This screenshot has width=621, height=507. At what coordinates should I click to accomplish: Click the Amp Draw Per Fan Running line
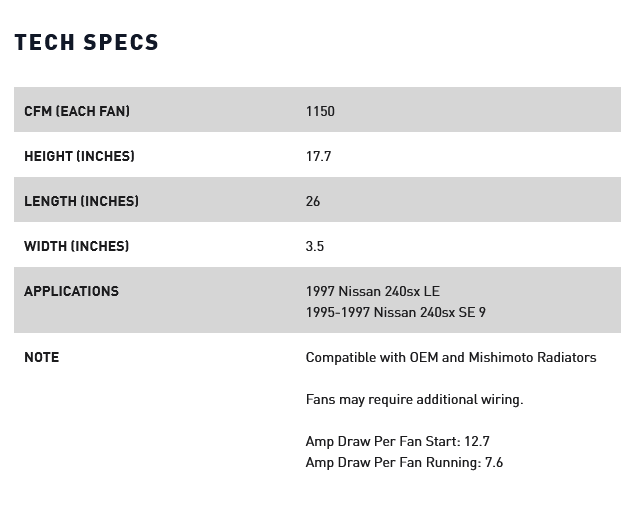click(404, 462)
